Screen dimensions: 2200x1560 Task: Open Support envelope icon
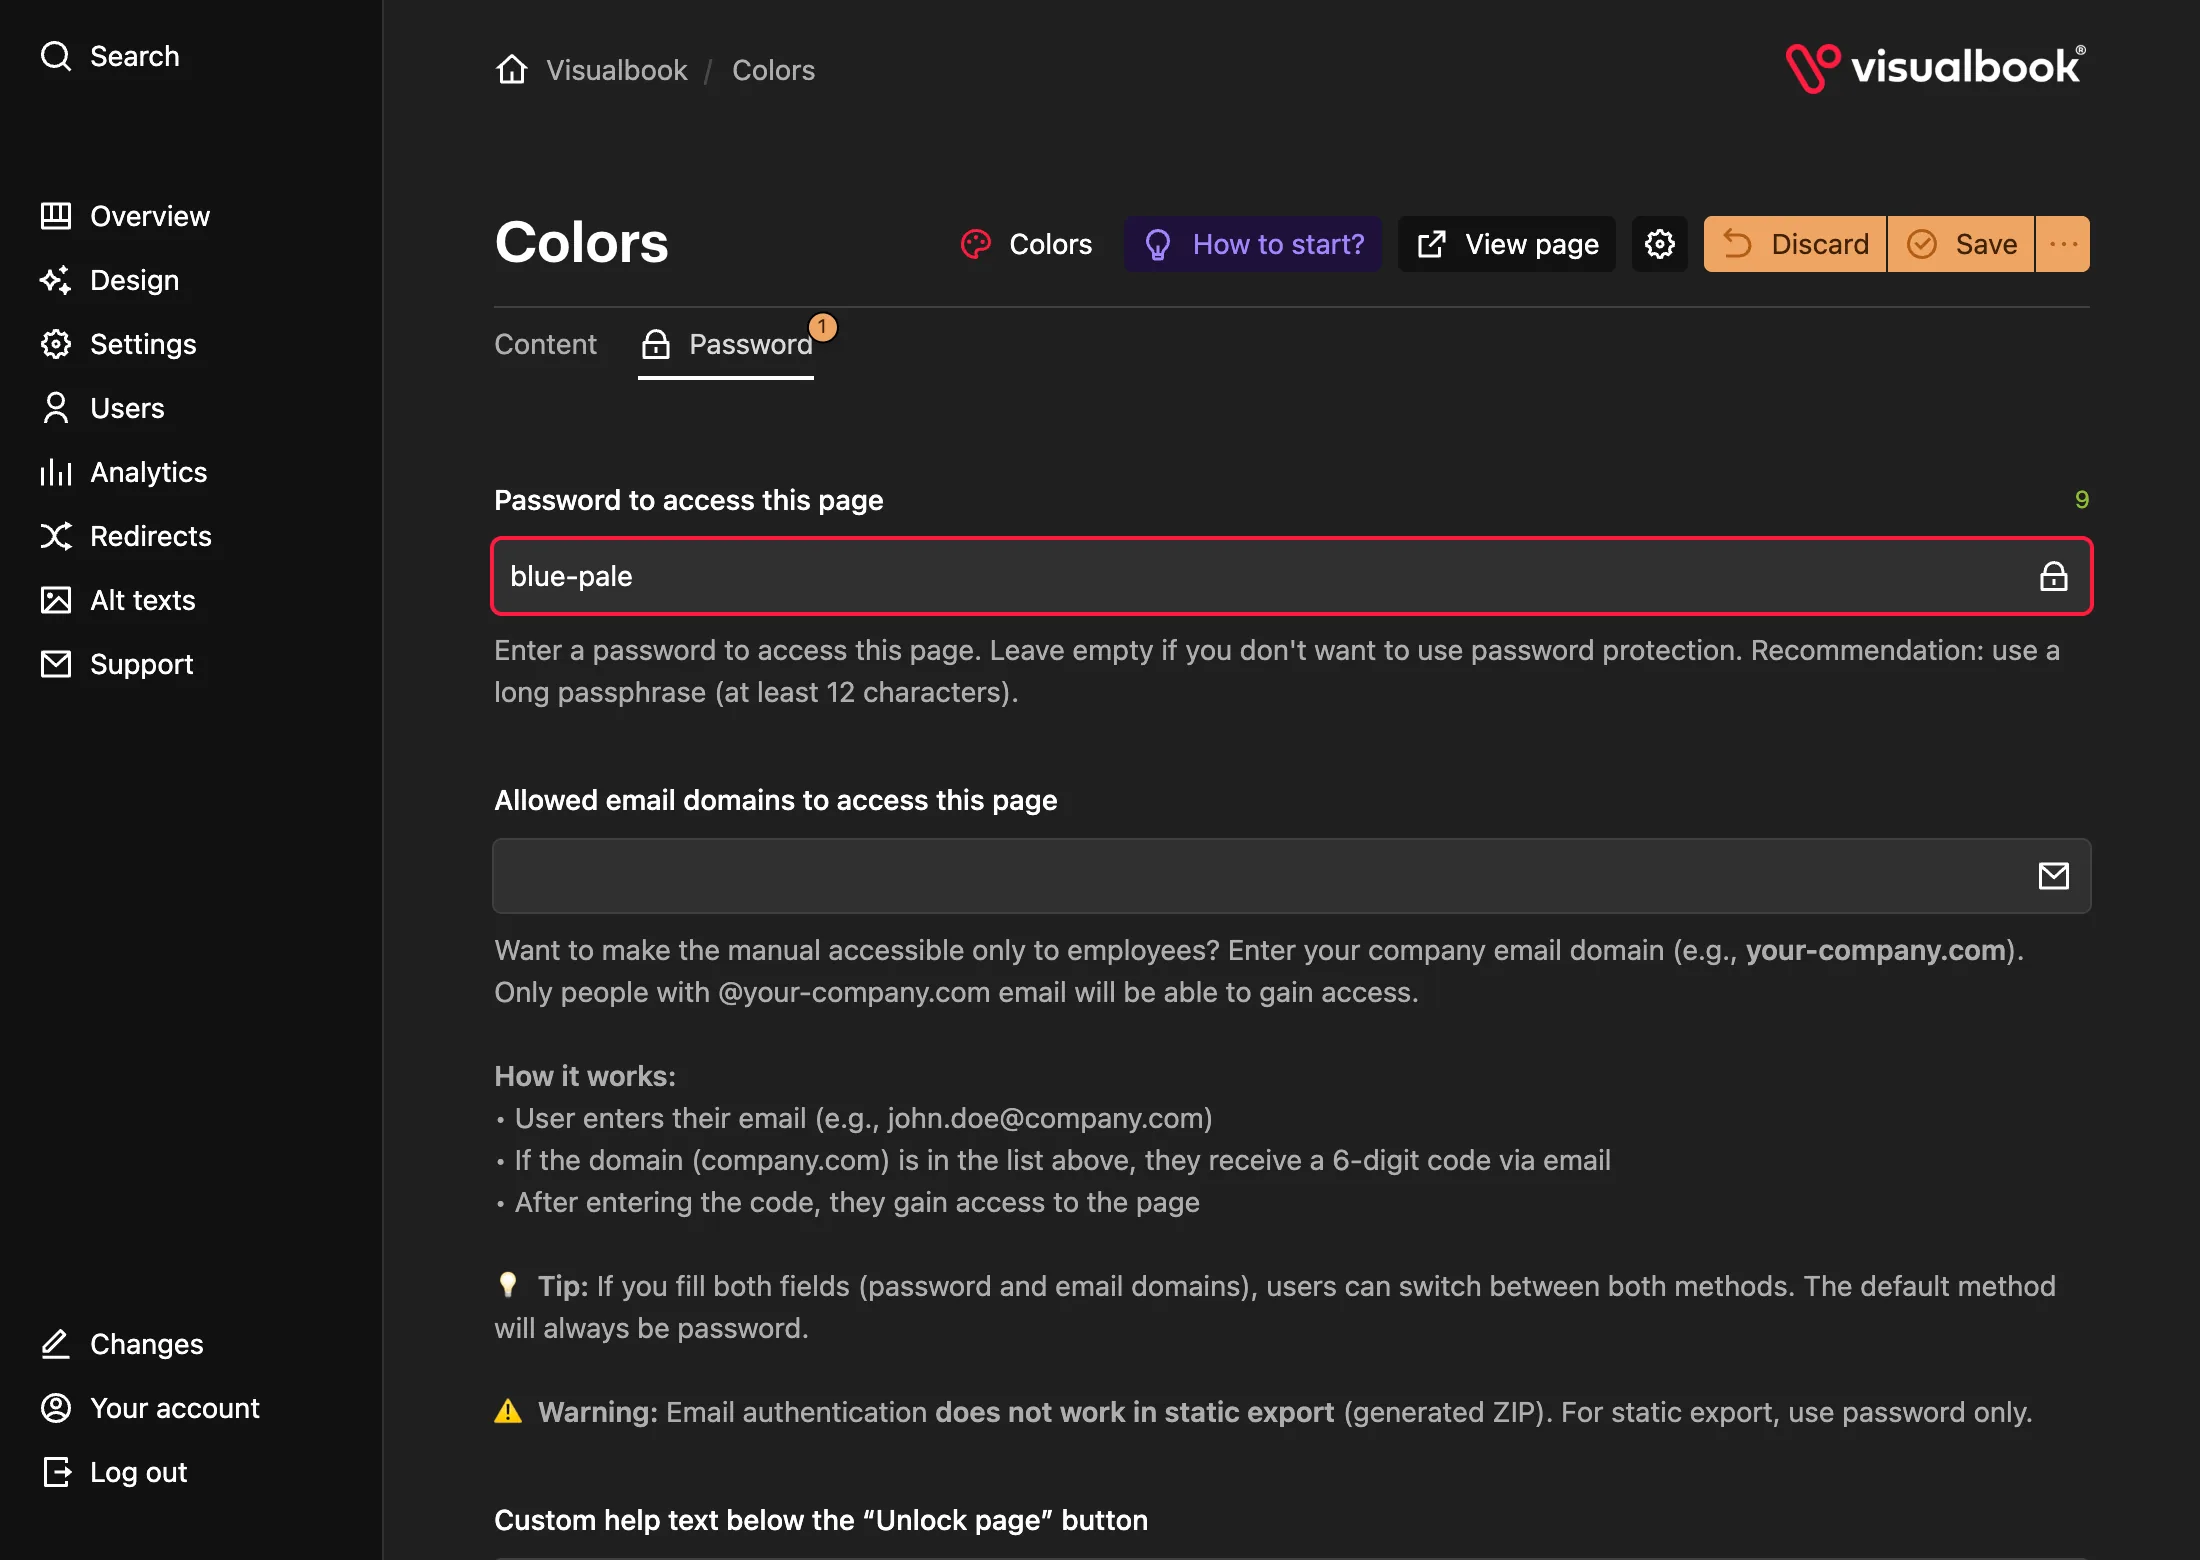pyautogui.click(x=56, y=664)
